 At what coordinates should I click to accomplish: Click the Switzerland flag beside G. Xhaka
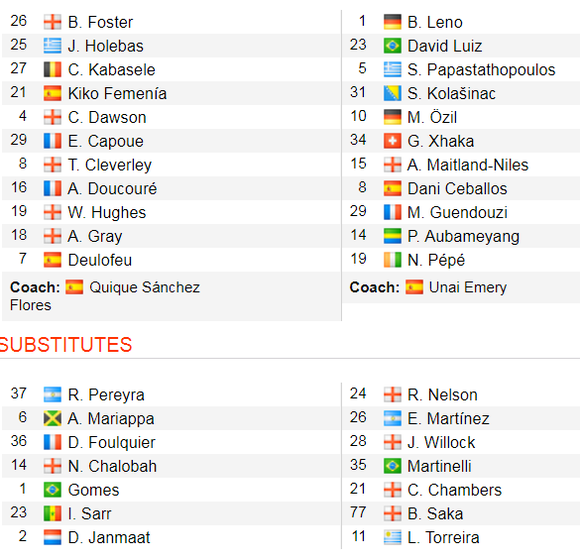[392, 141]
